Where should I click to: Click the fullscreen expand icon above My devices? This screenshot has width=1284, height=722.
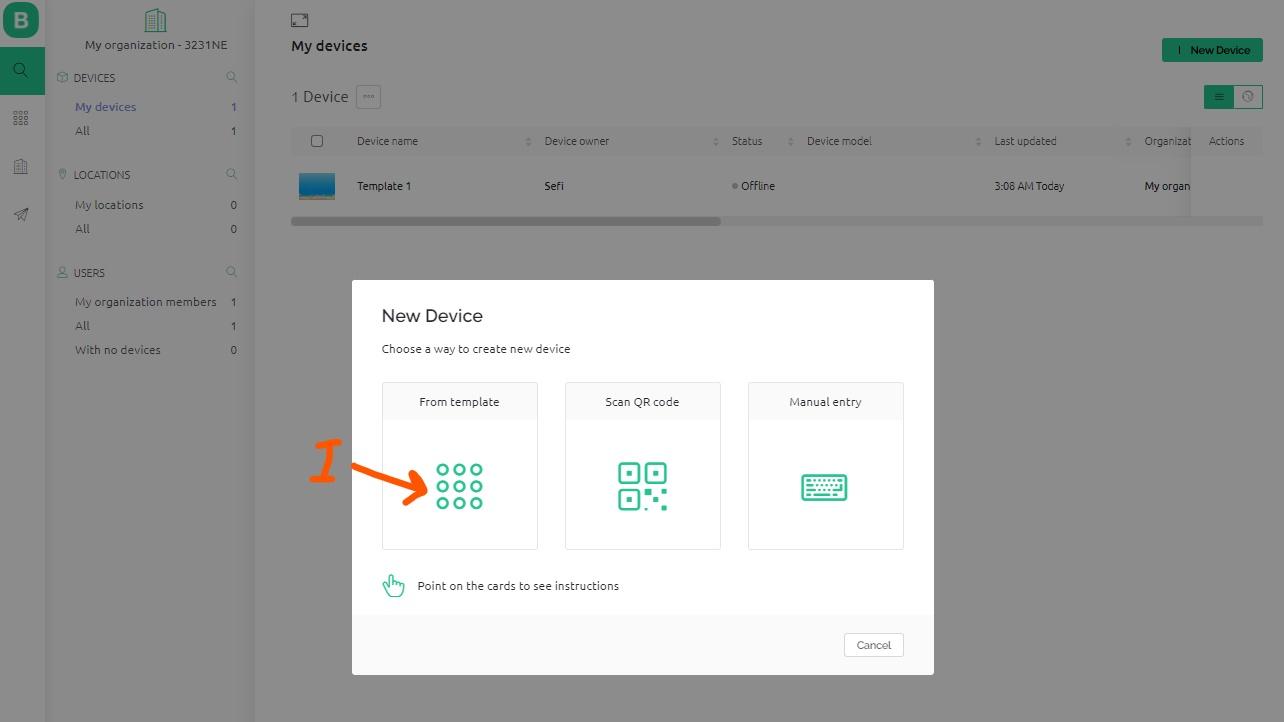pyautogui.click(x=299, y=20)
